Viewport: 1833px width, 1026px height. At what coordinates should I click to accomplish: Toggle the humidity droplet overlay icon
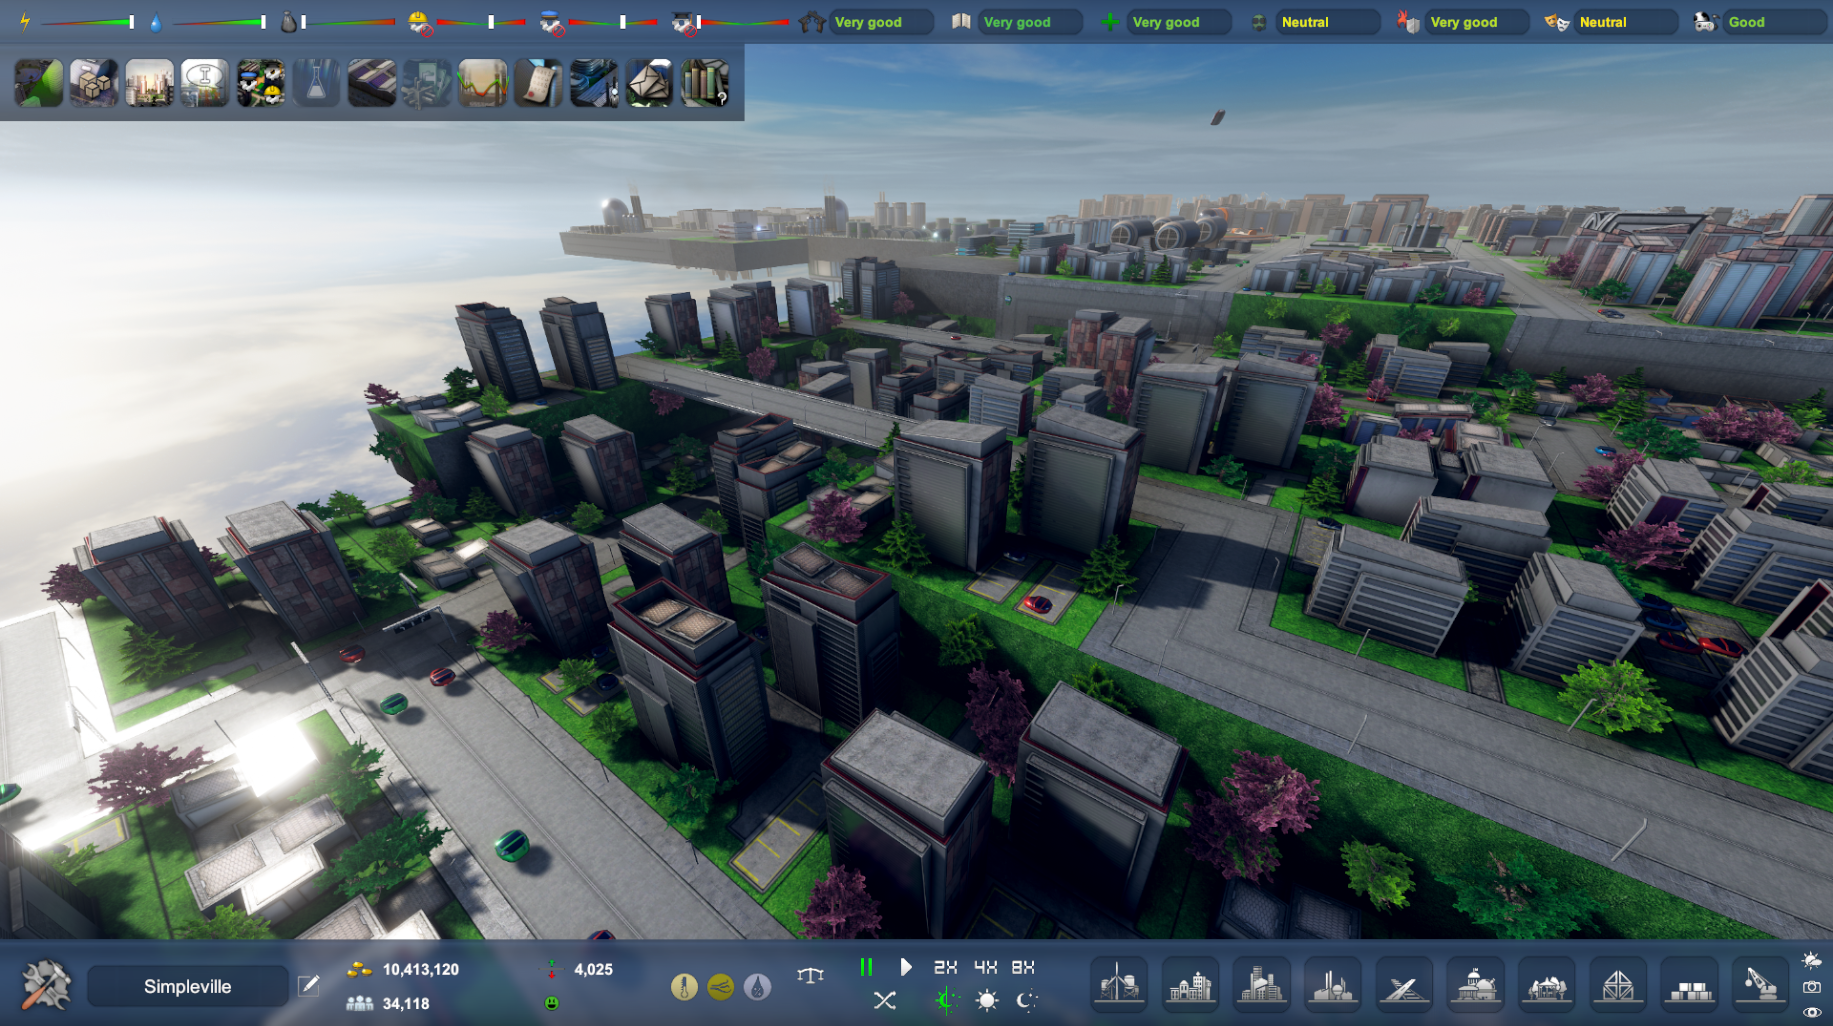[757, 987]
